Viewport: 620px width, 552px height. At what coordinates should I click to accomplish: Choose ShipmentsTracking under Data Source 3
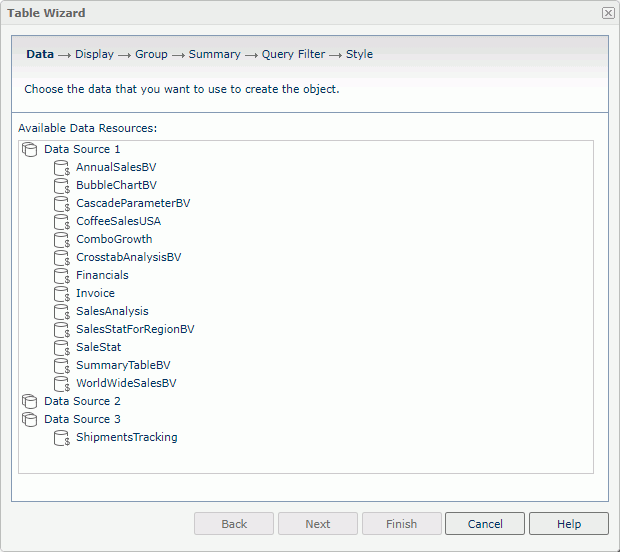[127, 437]
